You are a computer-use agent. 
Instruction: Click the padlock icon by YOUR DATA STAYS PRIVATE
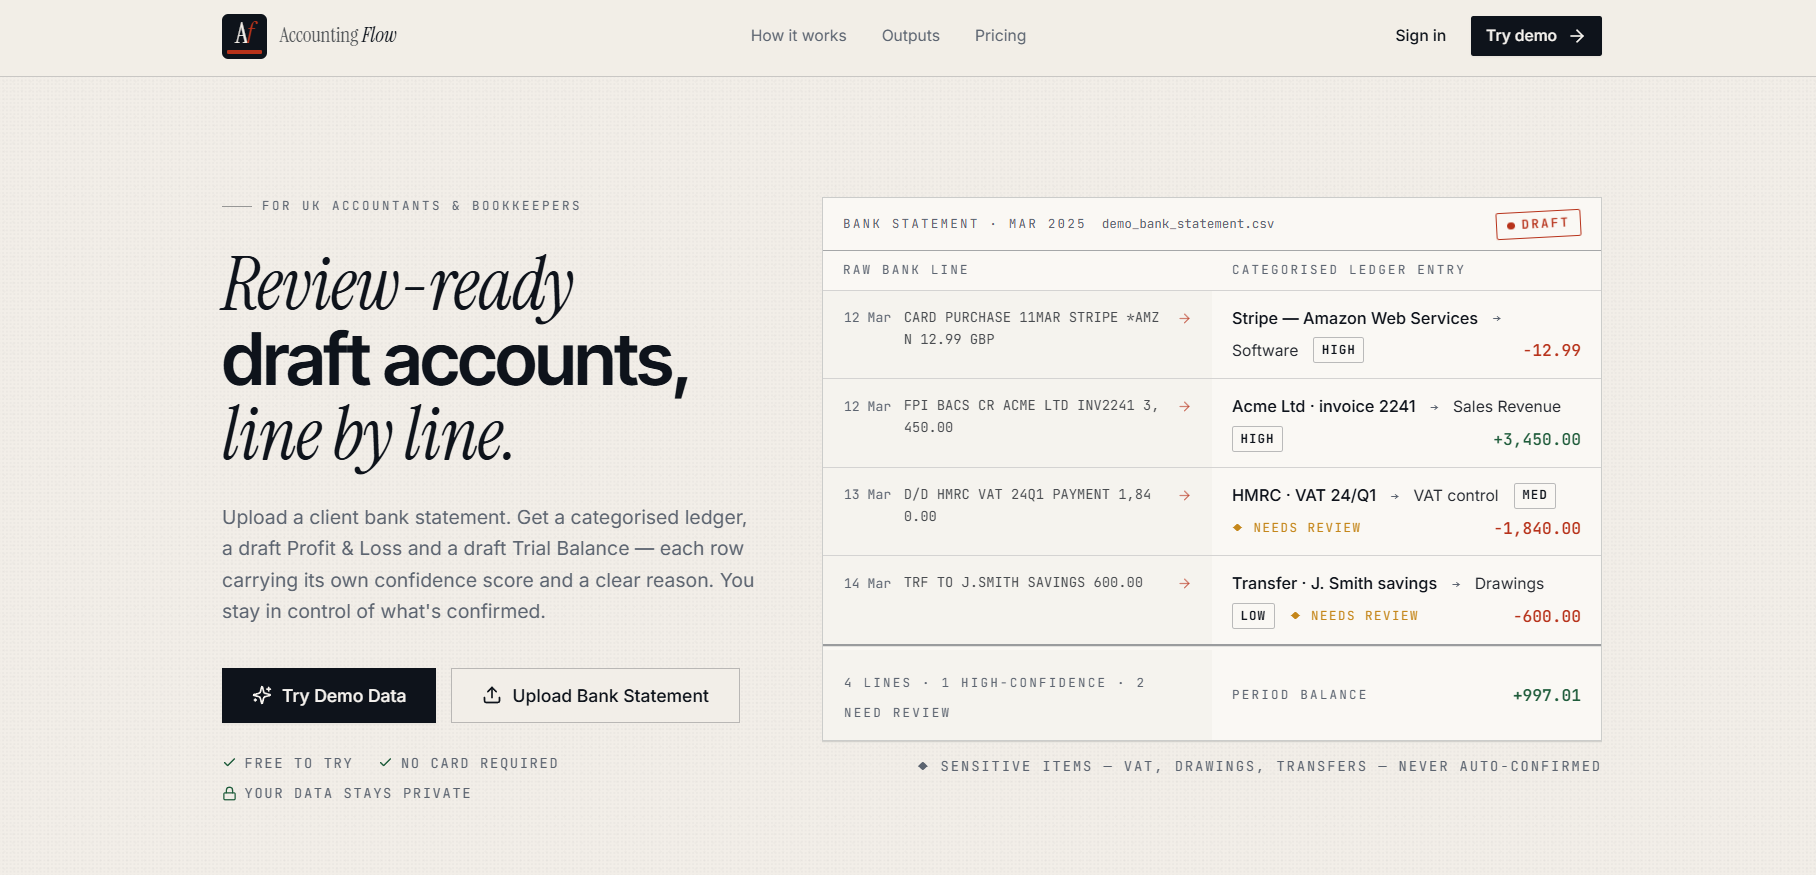229,793
